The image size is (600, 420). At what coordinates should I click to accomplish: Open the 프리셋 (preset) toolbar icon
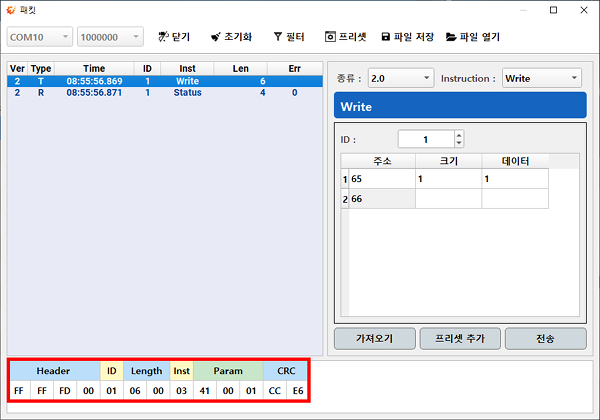coord(331,37)
